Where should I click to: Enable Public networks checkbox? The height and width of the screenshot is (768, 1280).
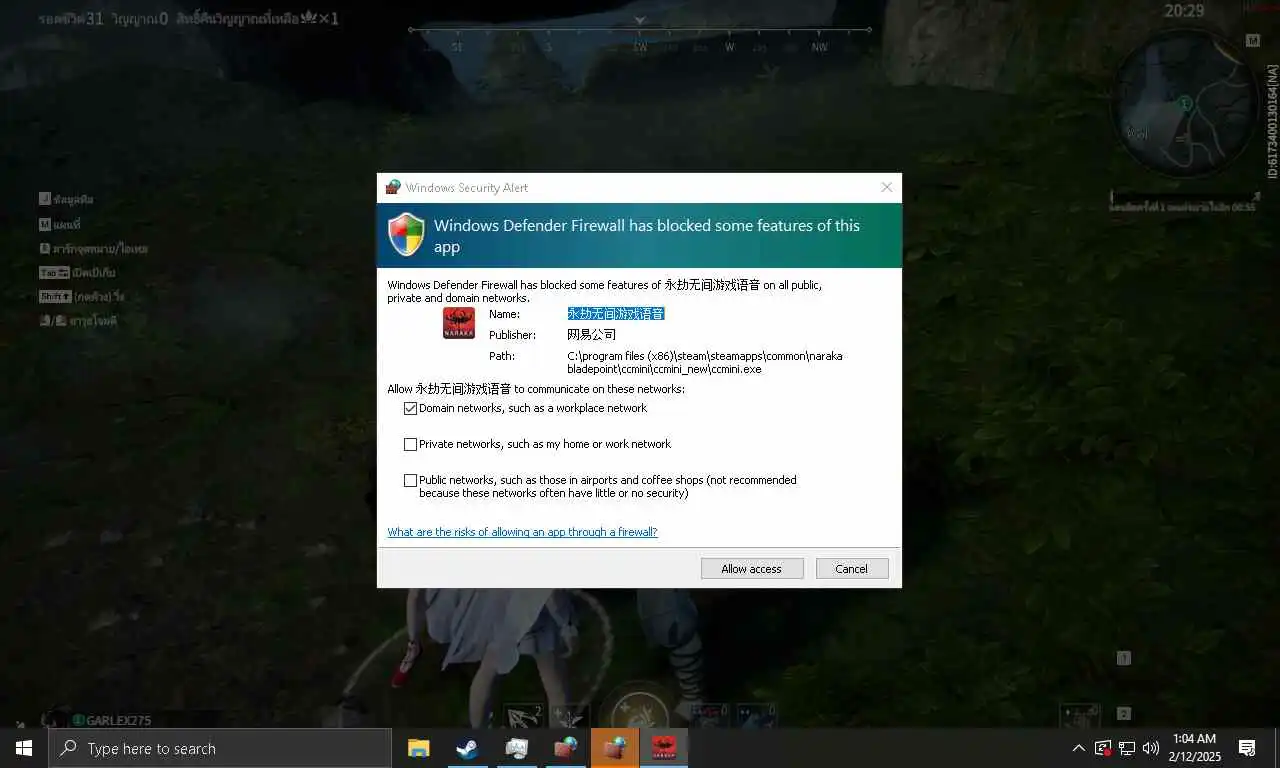pos(410,480)
